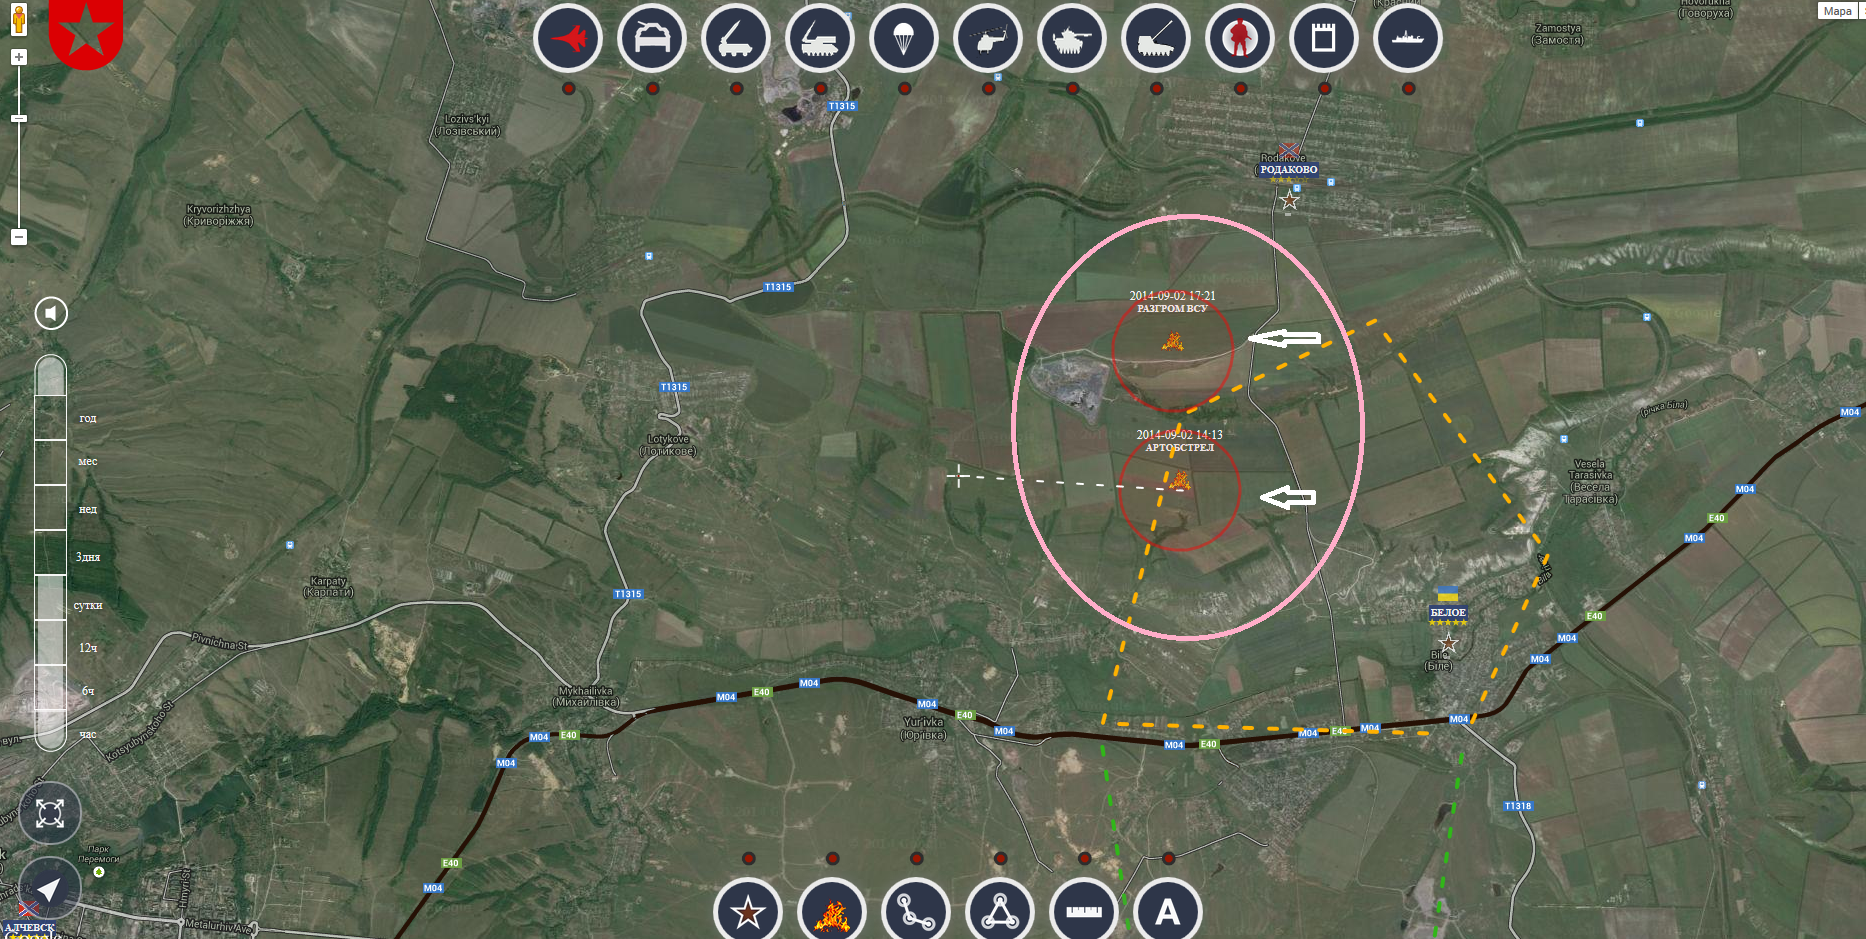Image resolution: width=1866 pixels, height=939 pixels.
Task: Set timeline filter to the 'сутки' segment
Action: (51, 598)
